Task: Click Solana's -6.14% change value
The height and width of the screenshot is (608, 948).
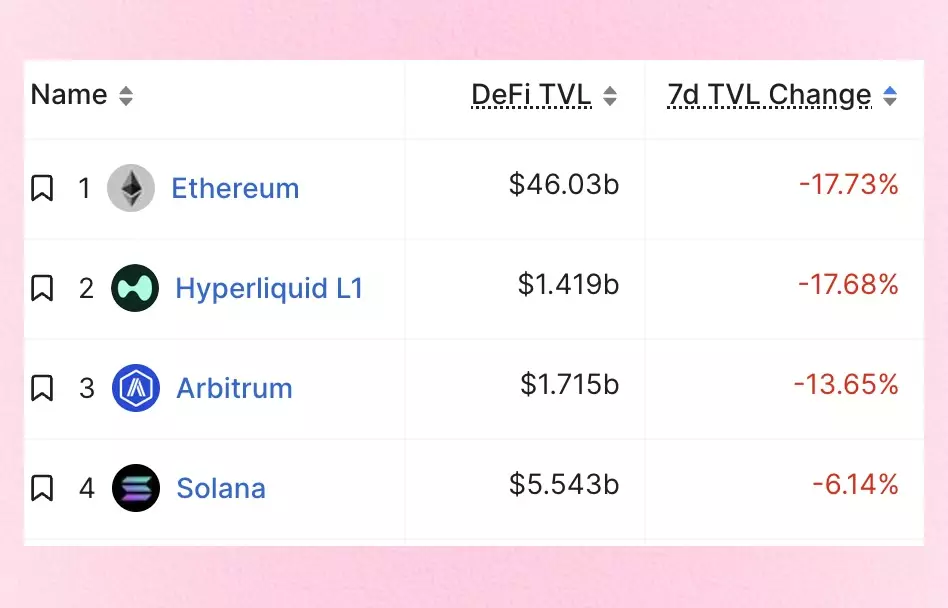Action: pos(855,484)
